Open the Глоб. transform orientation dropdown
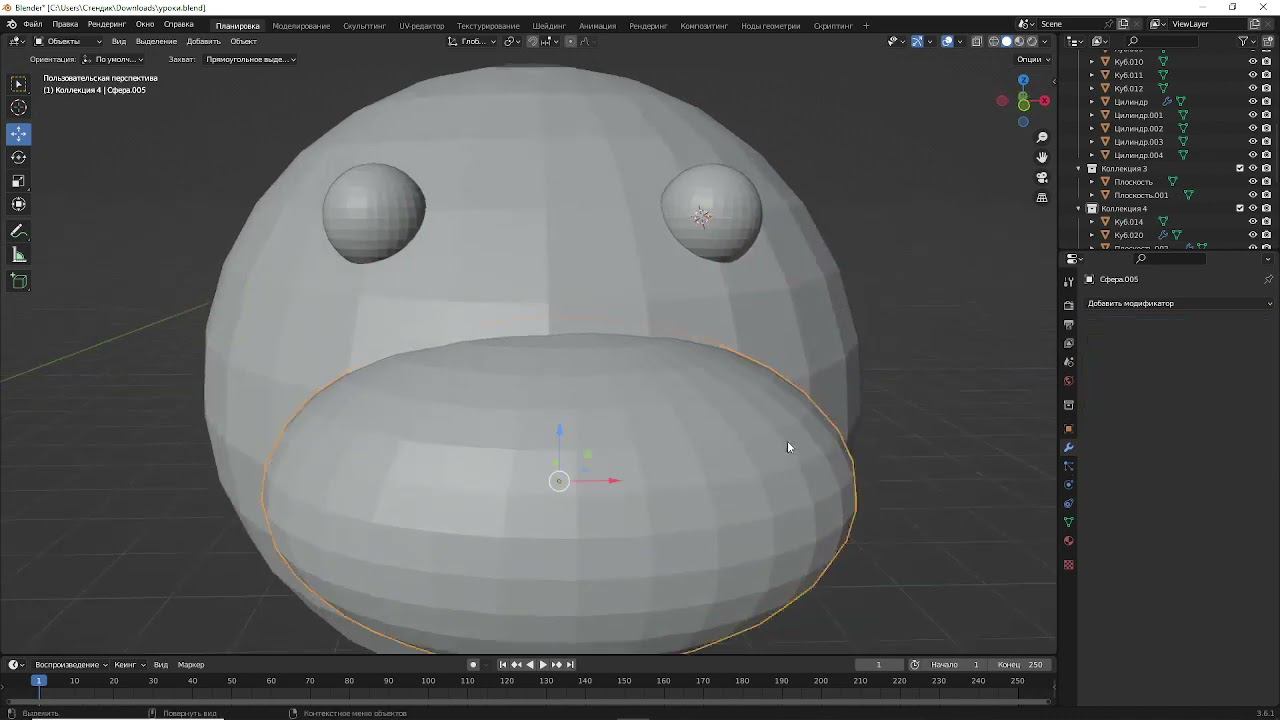Screen dimensions: 1280x720 473,41
